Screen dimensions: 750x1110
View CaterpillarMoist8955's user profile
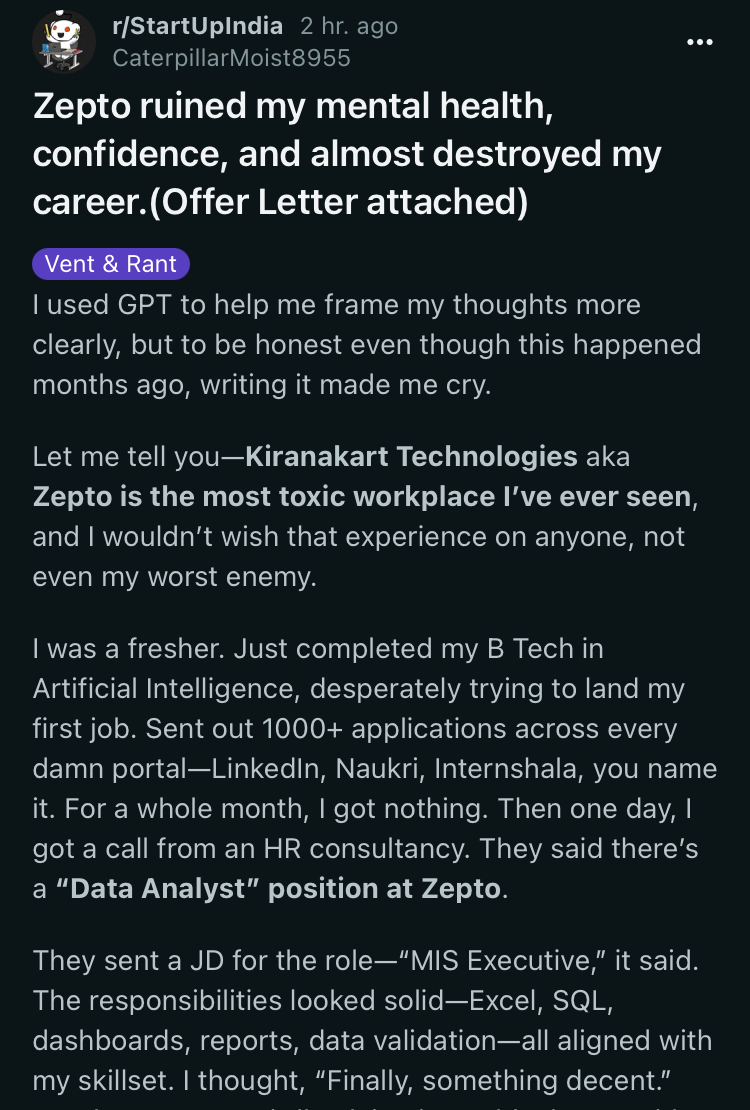click(x=231, y=58)
